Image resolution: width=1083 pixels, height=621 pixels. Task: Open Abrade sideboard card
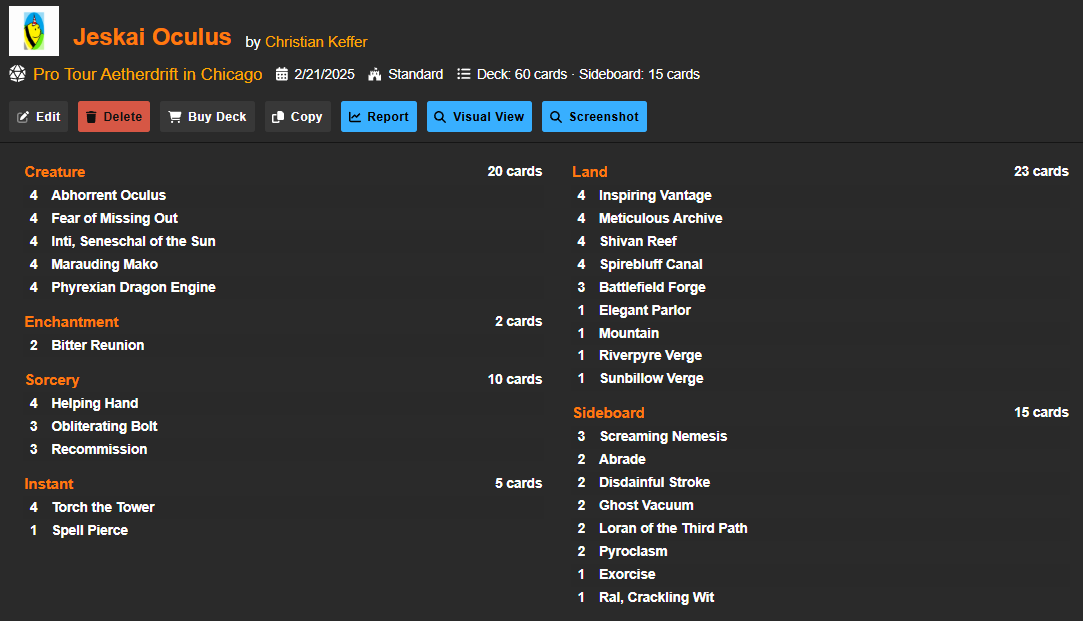point(622,459)
